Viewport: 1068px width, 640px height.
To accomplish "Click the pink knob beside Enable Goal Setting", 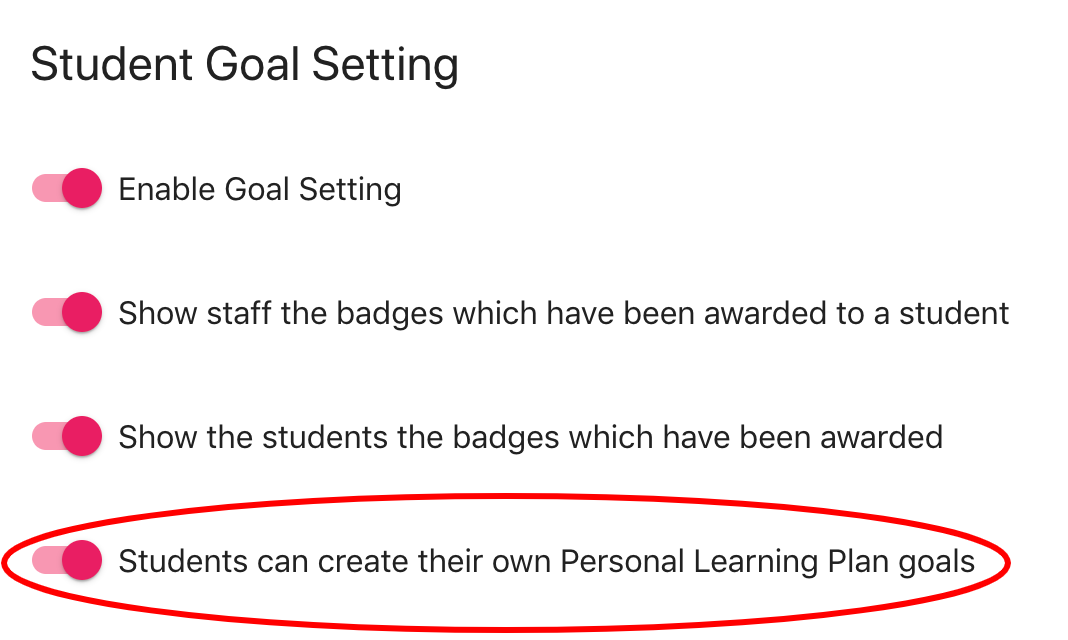I will tap(83, 188).
